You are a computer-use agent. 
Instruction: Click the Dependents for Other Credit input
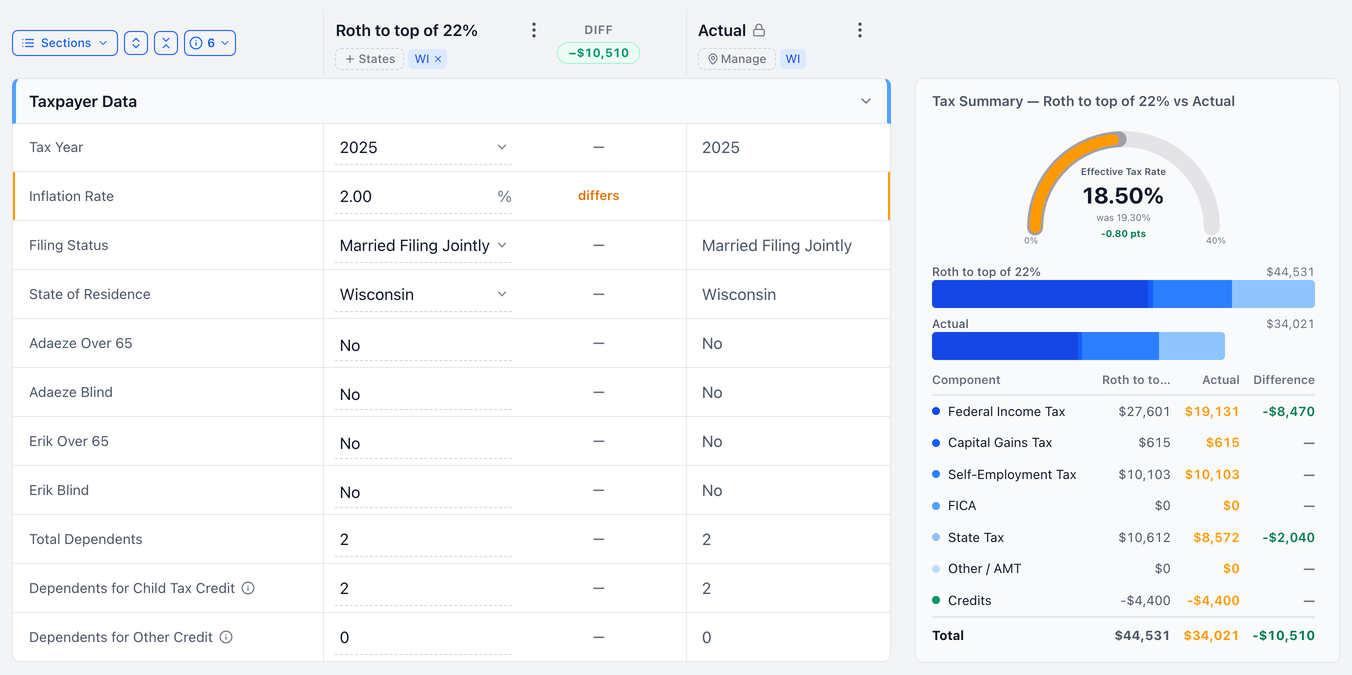coord(423,638)
